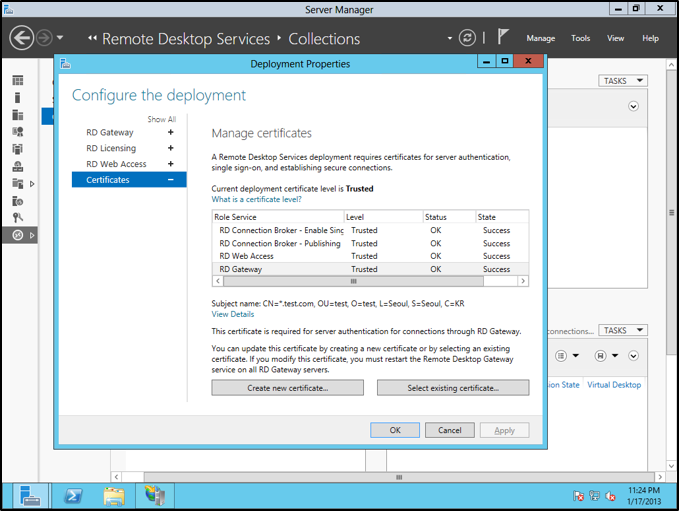This screenshot has height=511, width=679.
Task: Launch PowerShell from the taskbar
Action: pos(73,495)
